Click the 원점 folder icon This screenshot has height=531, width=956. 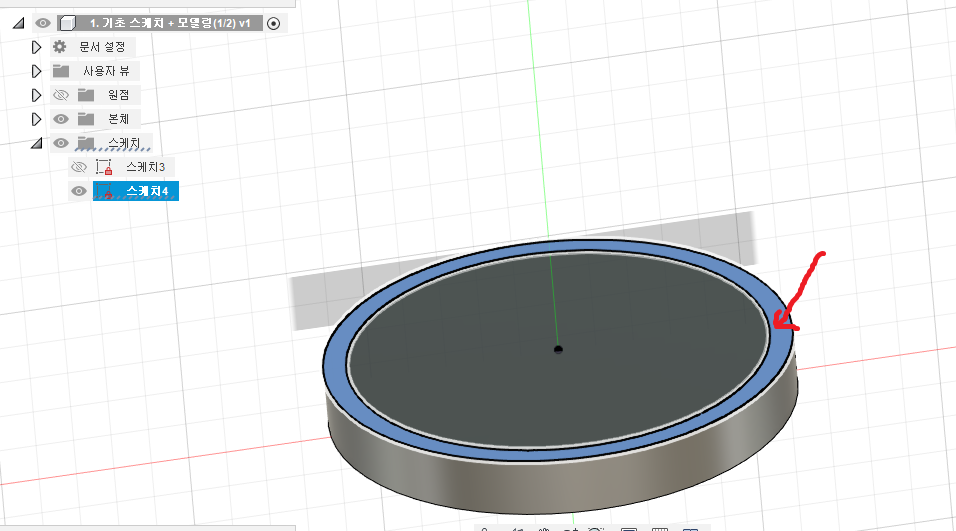click(86, 95)
